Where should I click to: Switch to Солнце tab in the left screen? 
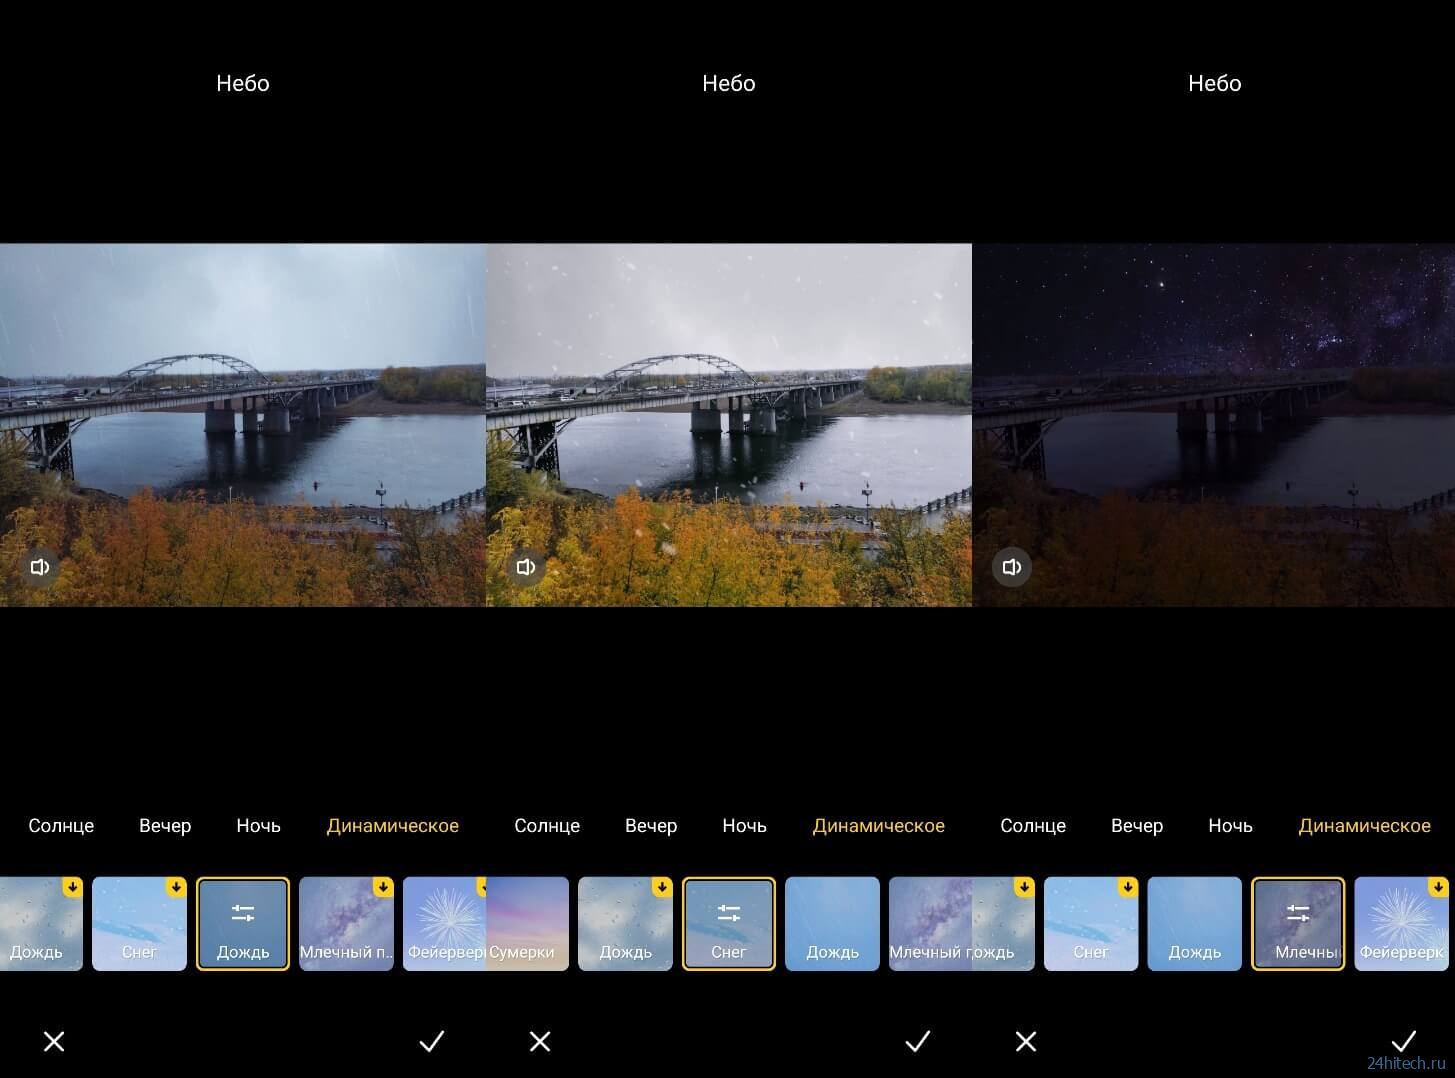(x=61, y=826)
